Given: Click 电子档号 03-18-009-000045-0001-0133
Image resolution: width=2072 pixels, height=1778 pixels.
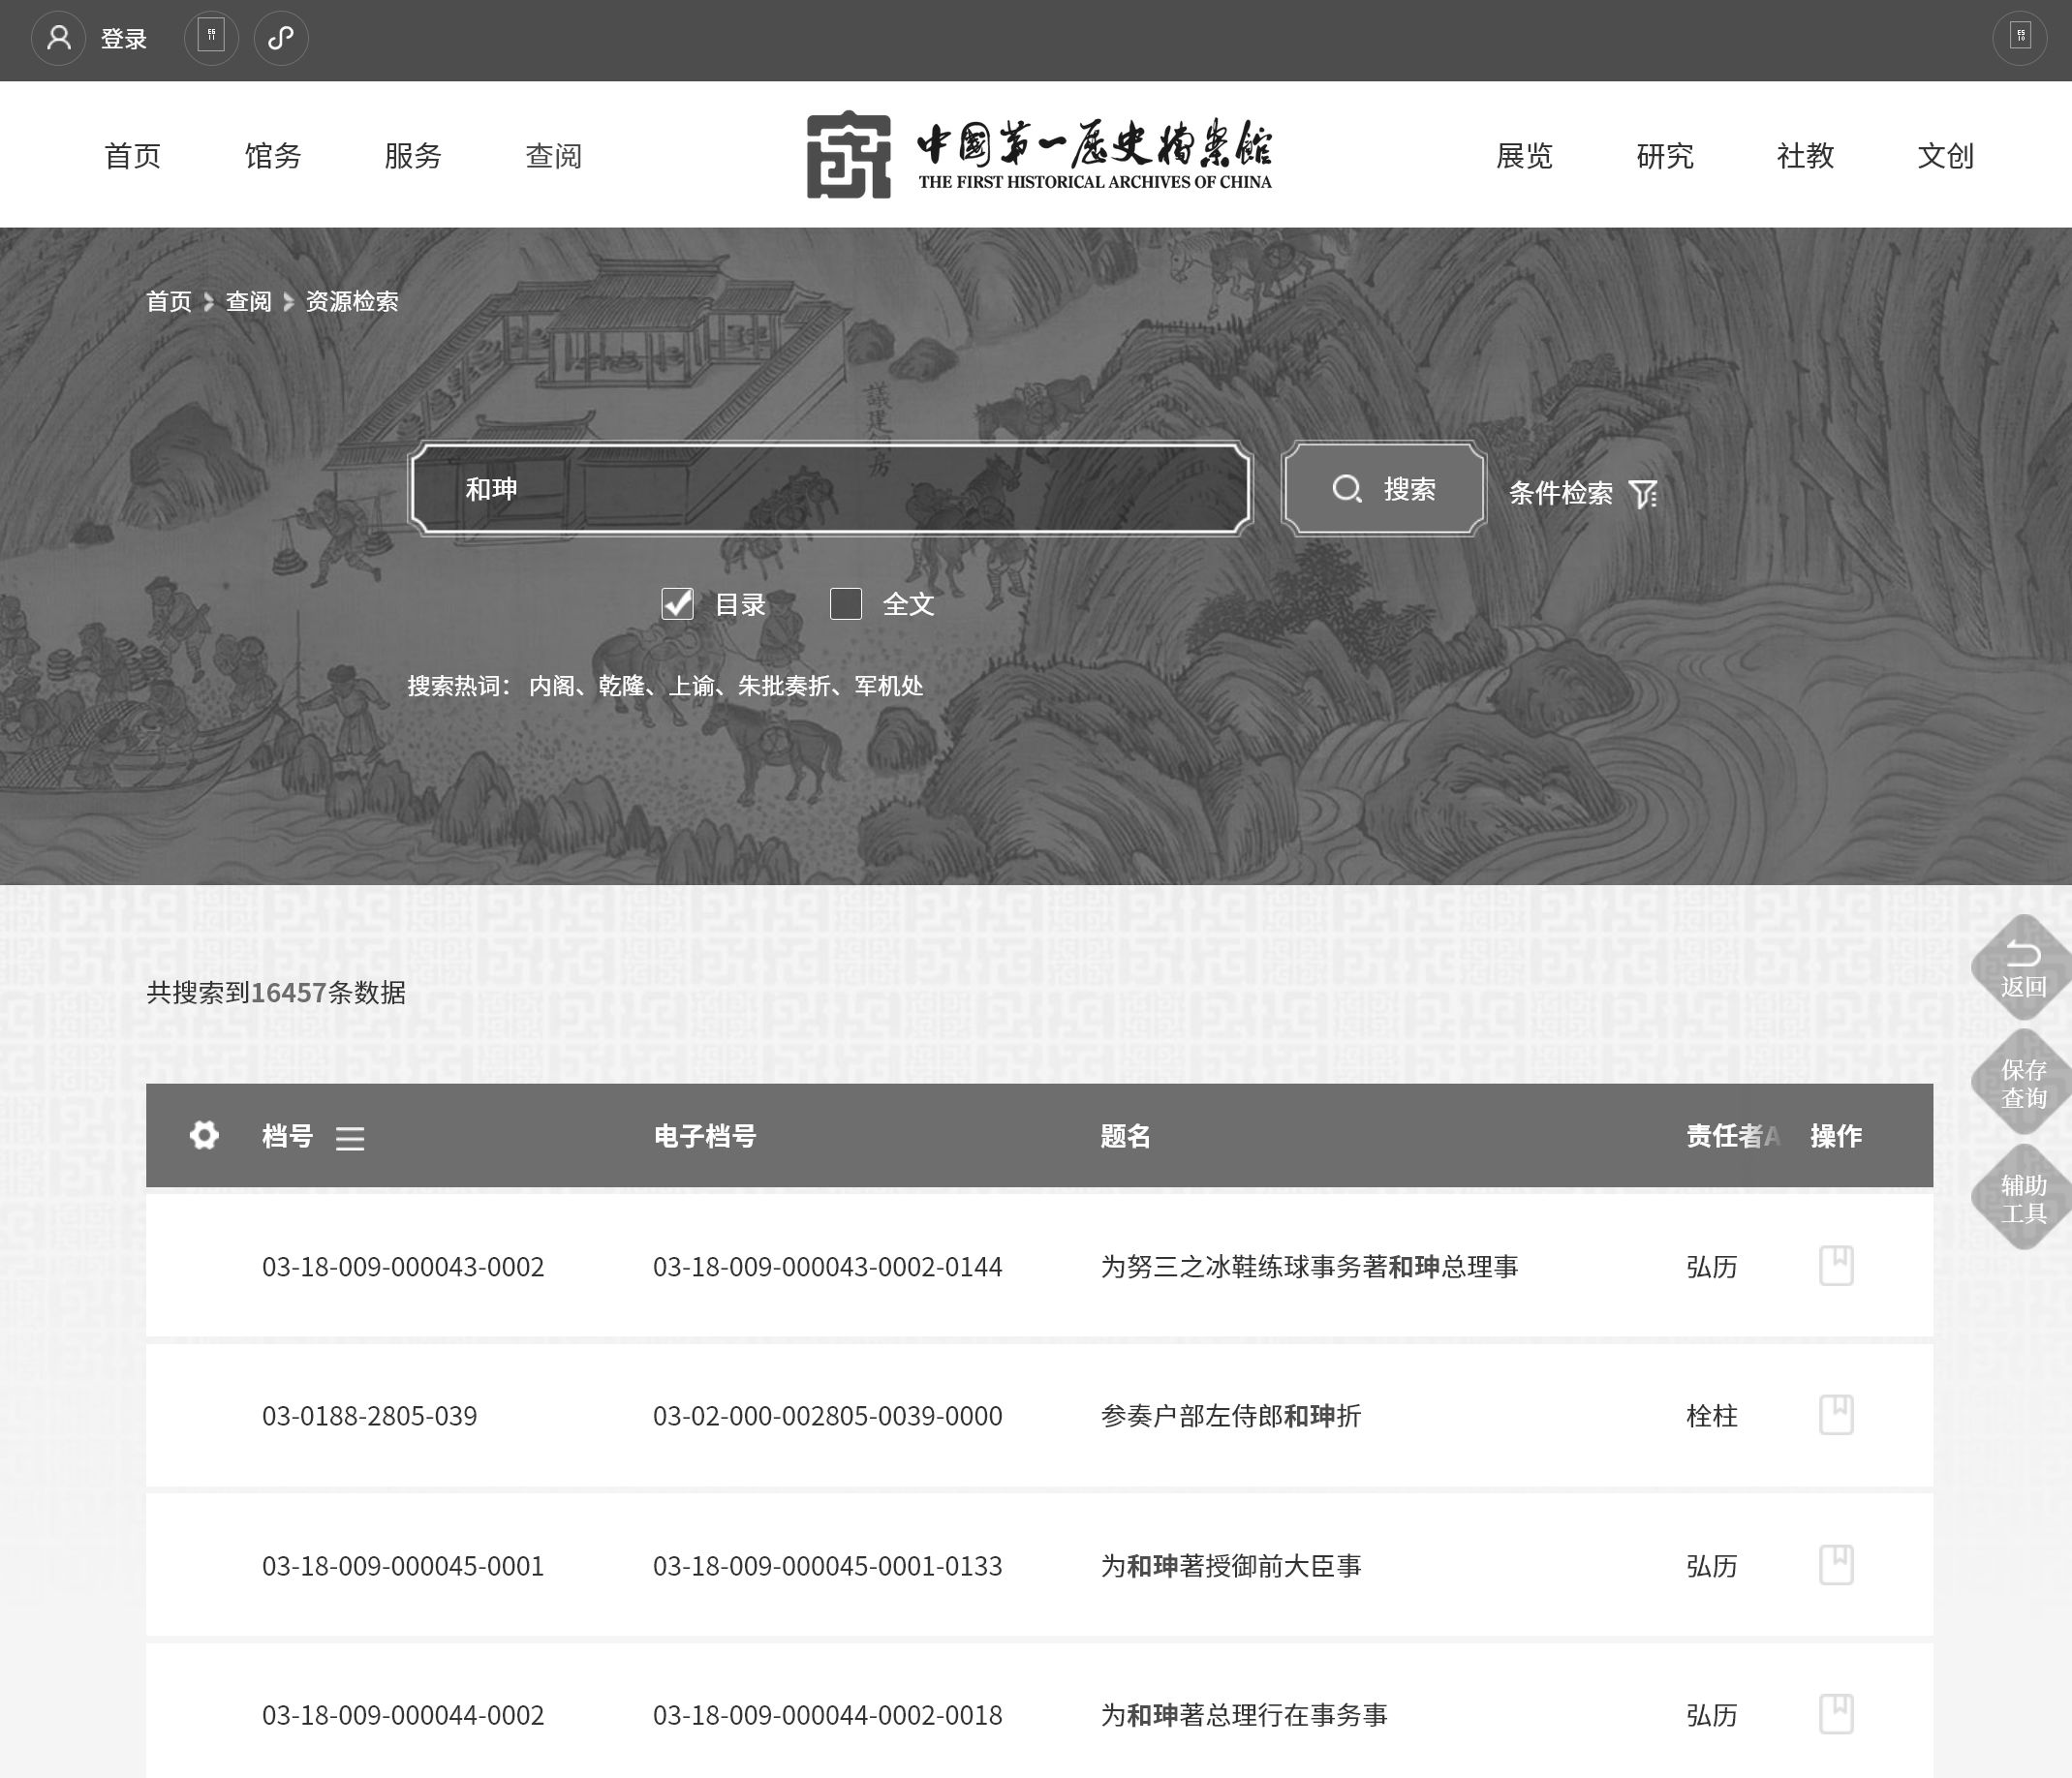Looking at the screenshot, I should [x=828, y=1566].
